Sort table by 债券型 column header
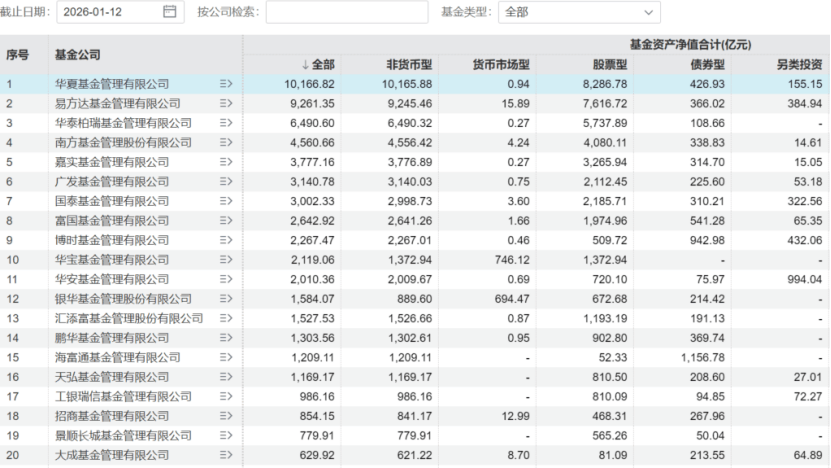Screen dimensions: 831x468 tap(708, 64)
